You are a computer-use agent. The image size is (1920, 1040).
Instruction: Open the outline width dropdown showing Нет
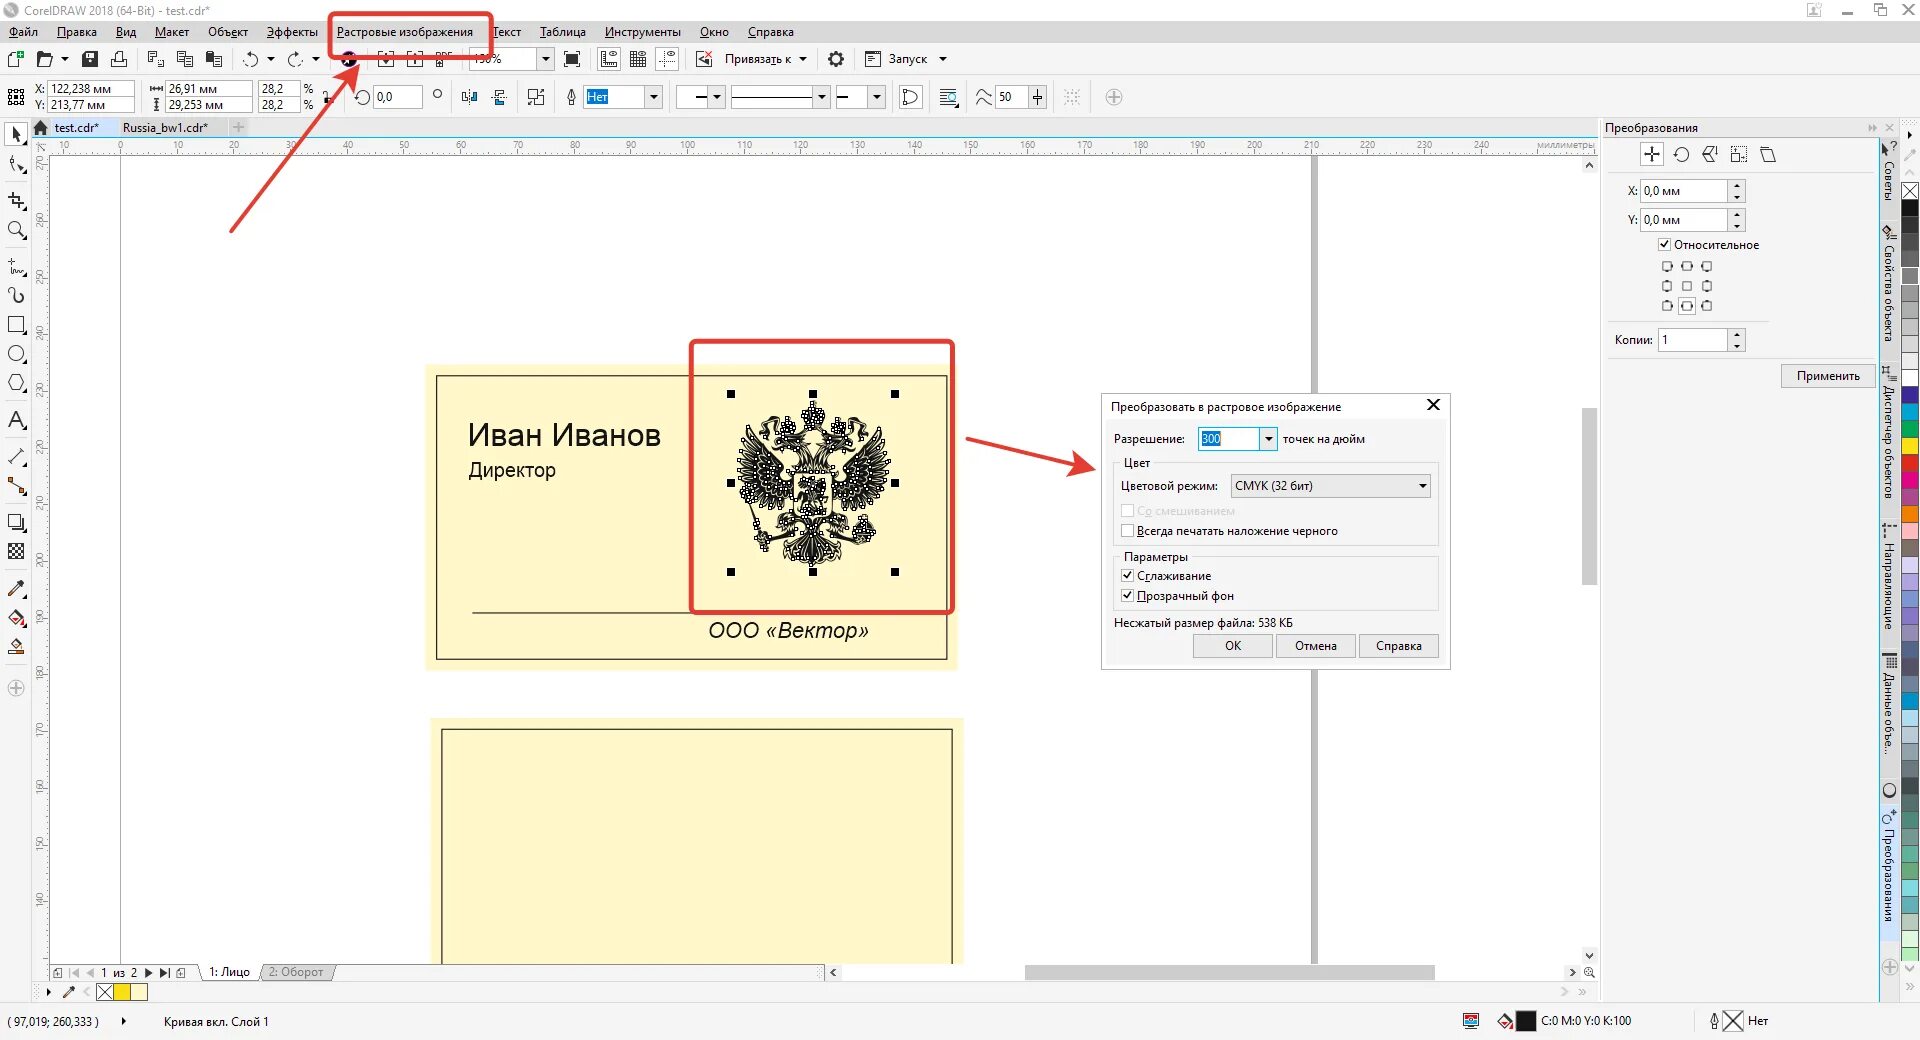pyautogui.click(x=654, y=97)
